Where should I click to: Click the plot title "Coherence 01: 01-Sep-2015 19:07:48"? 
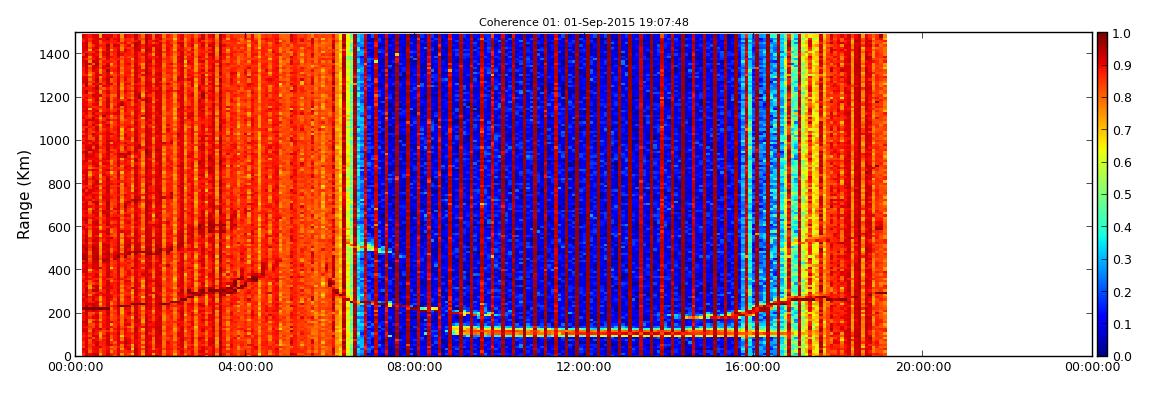584,23
